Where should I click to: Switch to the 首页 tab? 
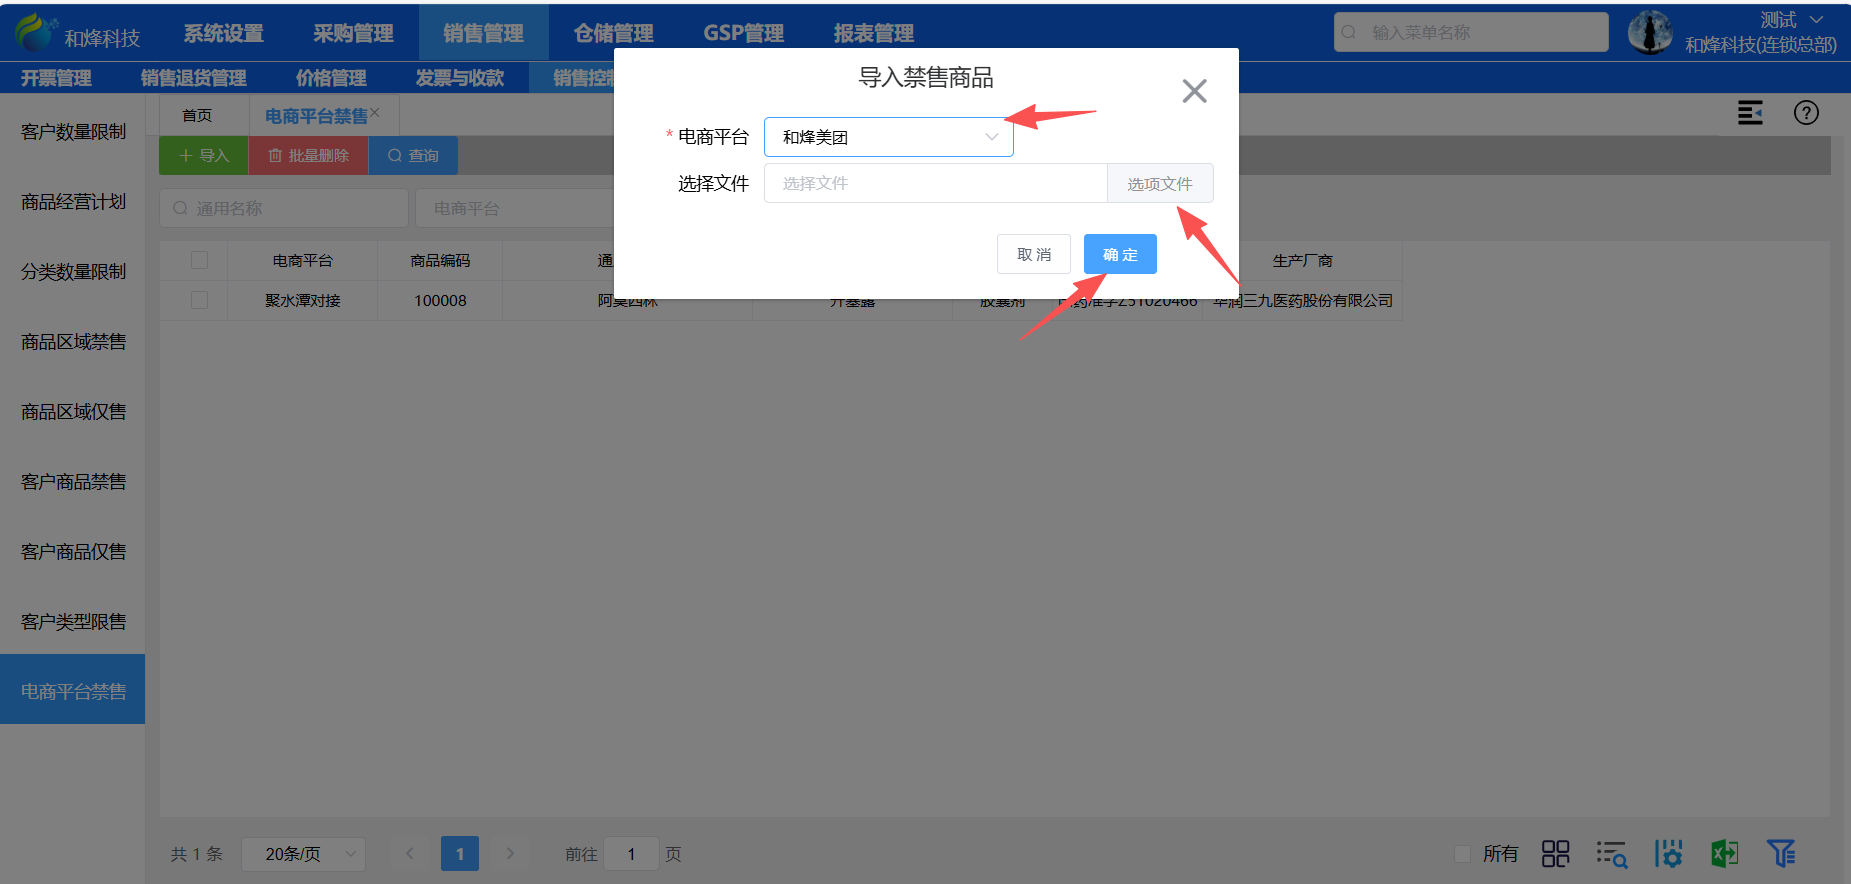pos(197,116)
